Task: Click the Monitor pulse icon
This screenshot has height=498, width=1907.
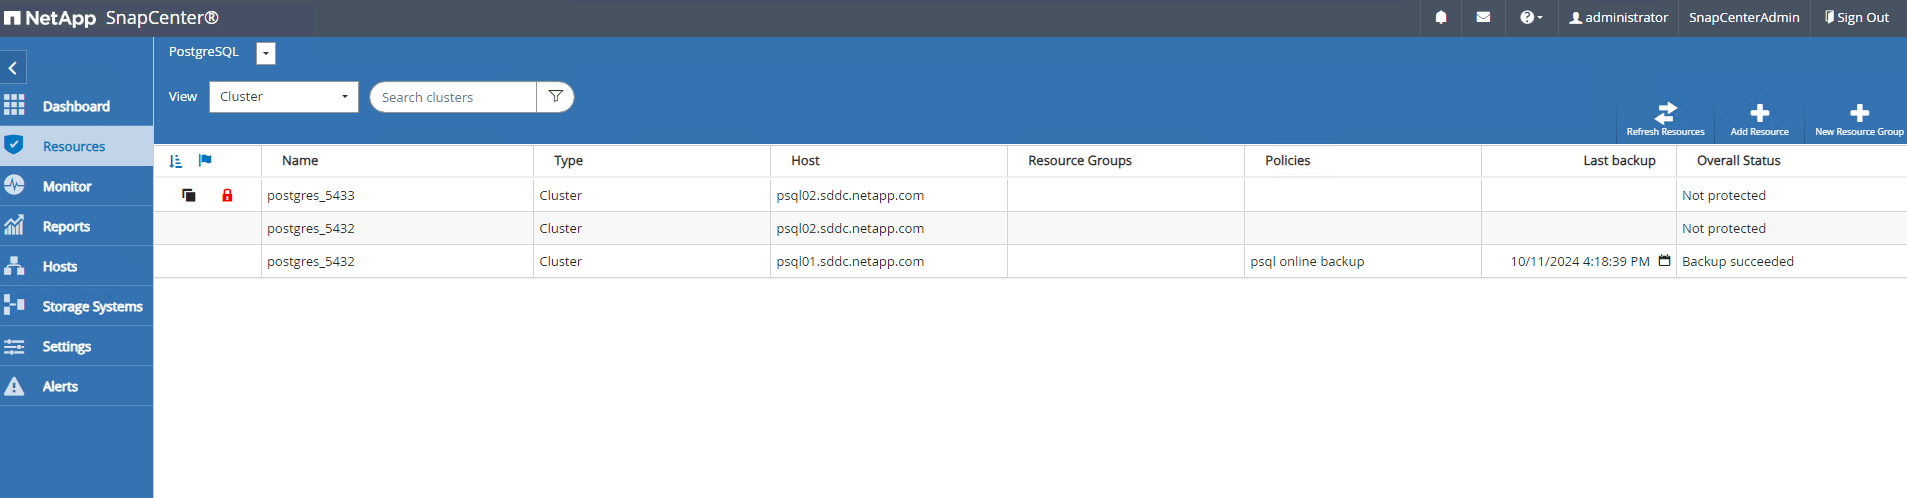Action: click(x=14, y=185)
